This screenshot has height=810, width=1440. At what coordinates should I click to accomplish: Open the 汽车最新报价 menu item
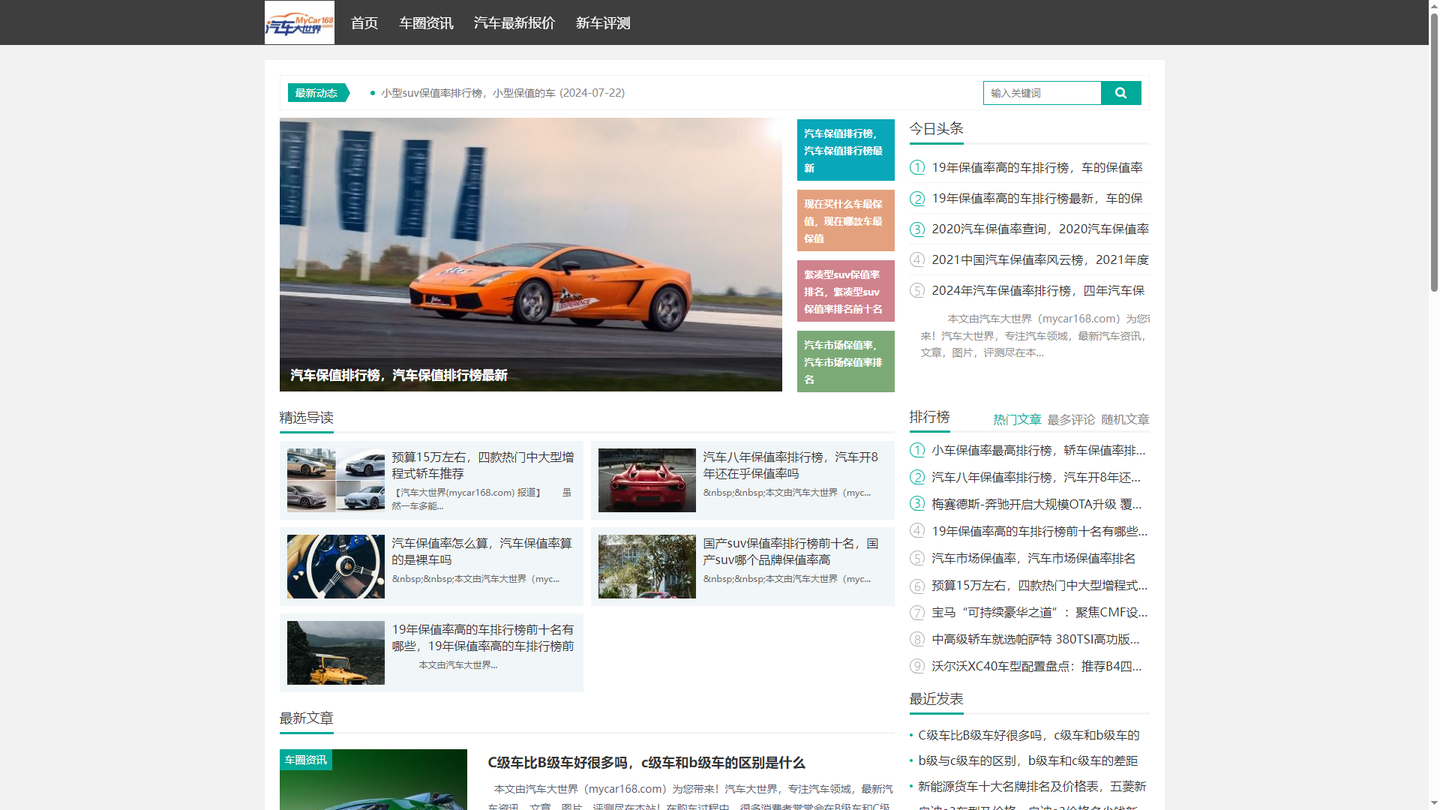(x=515, y=23)
